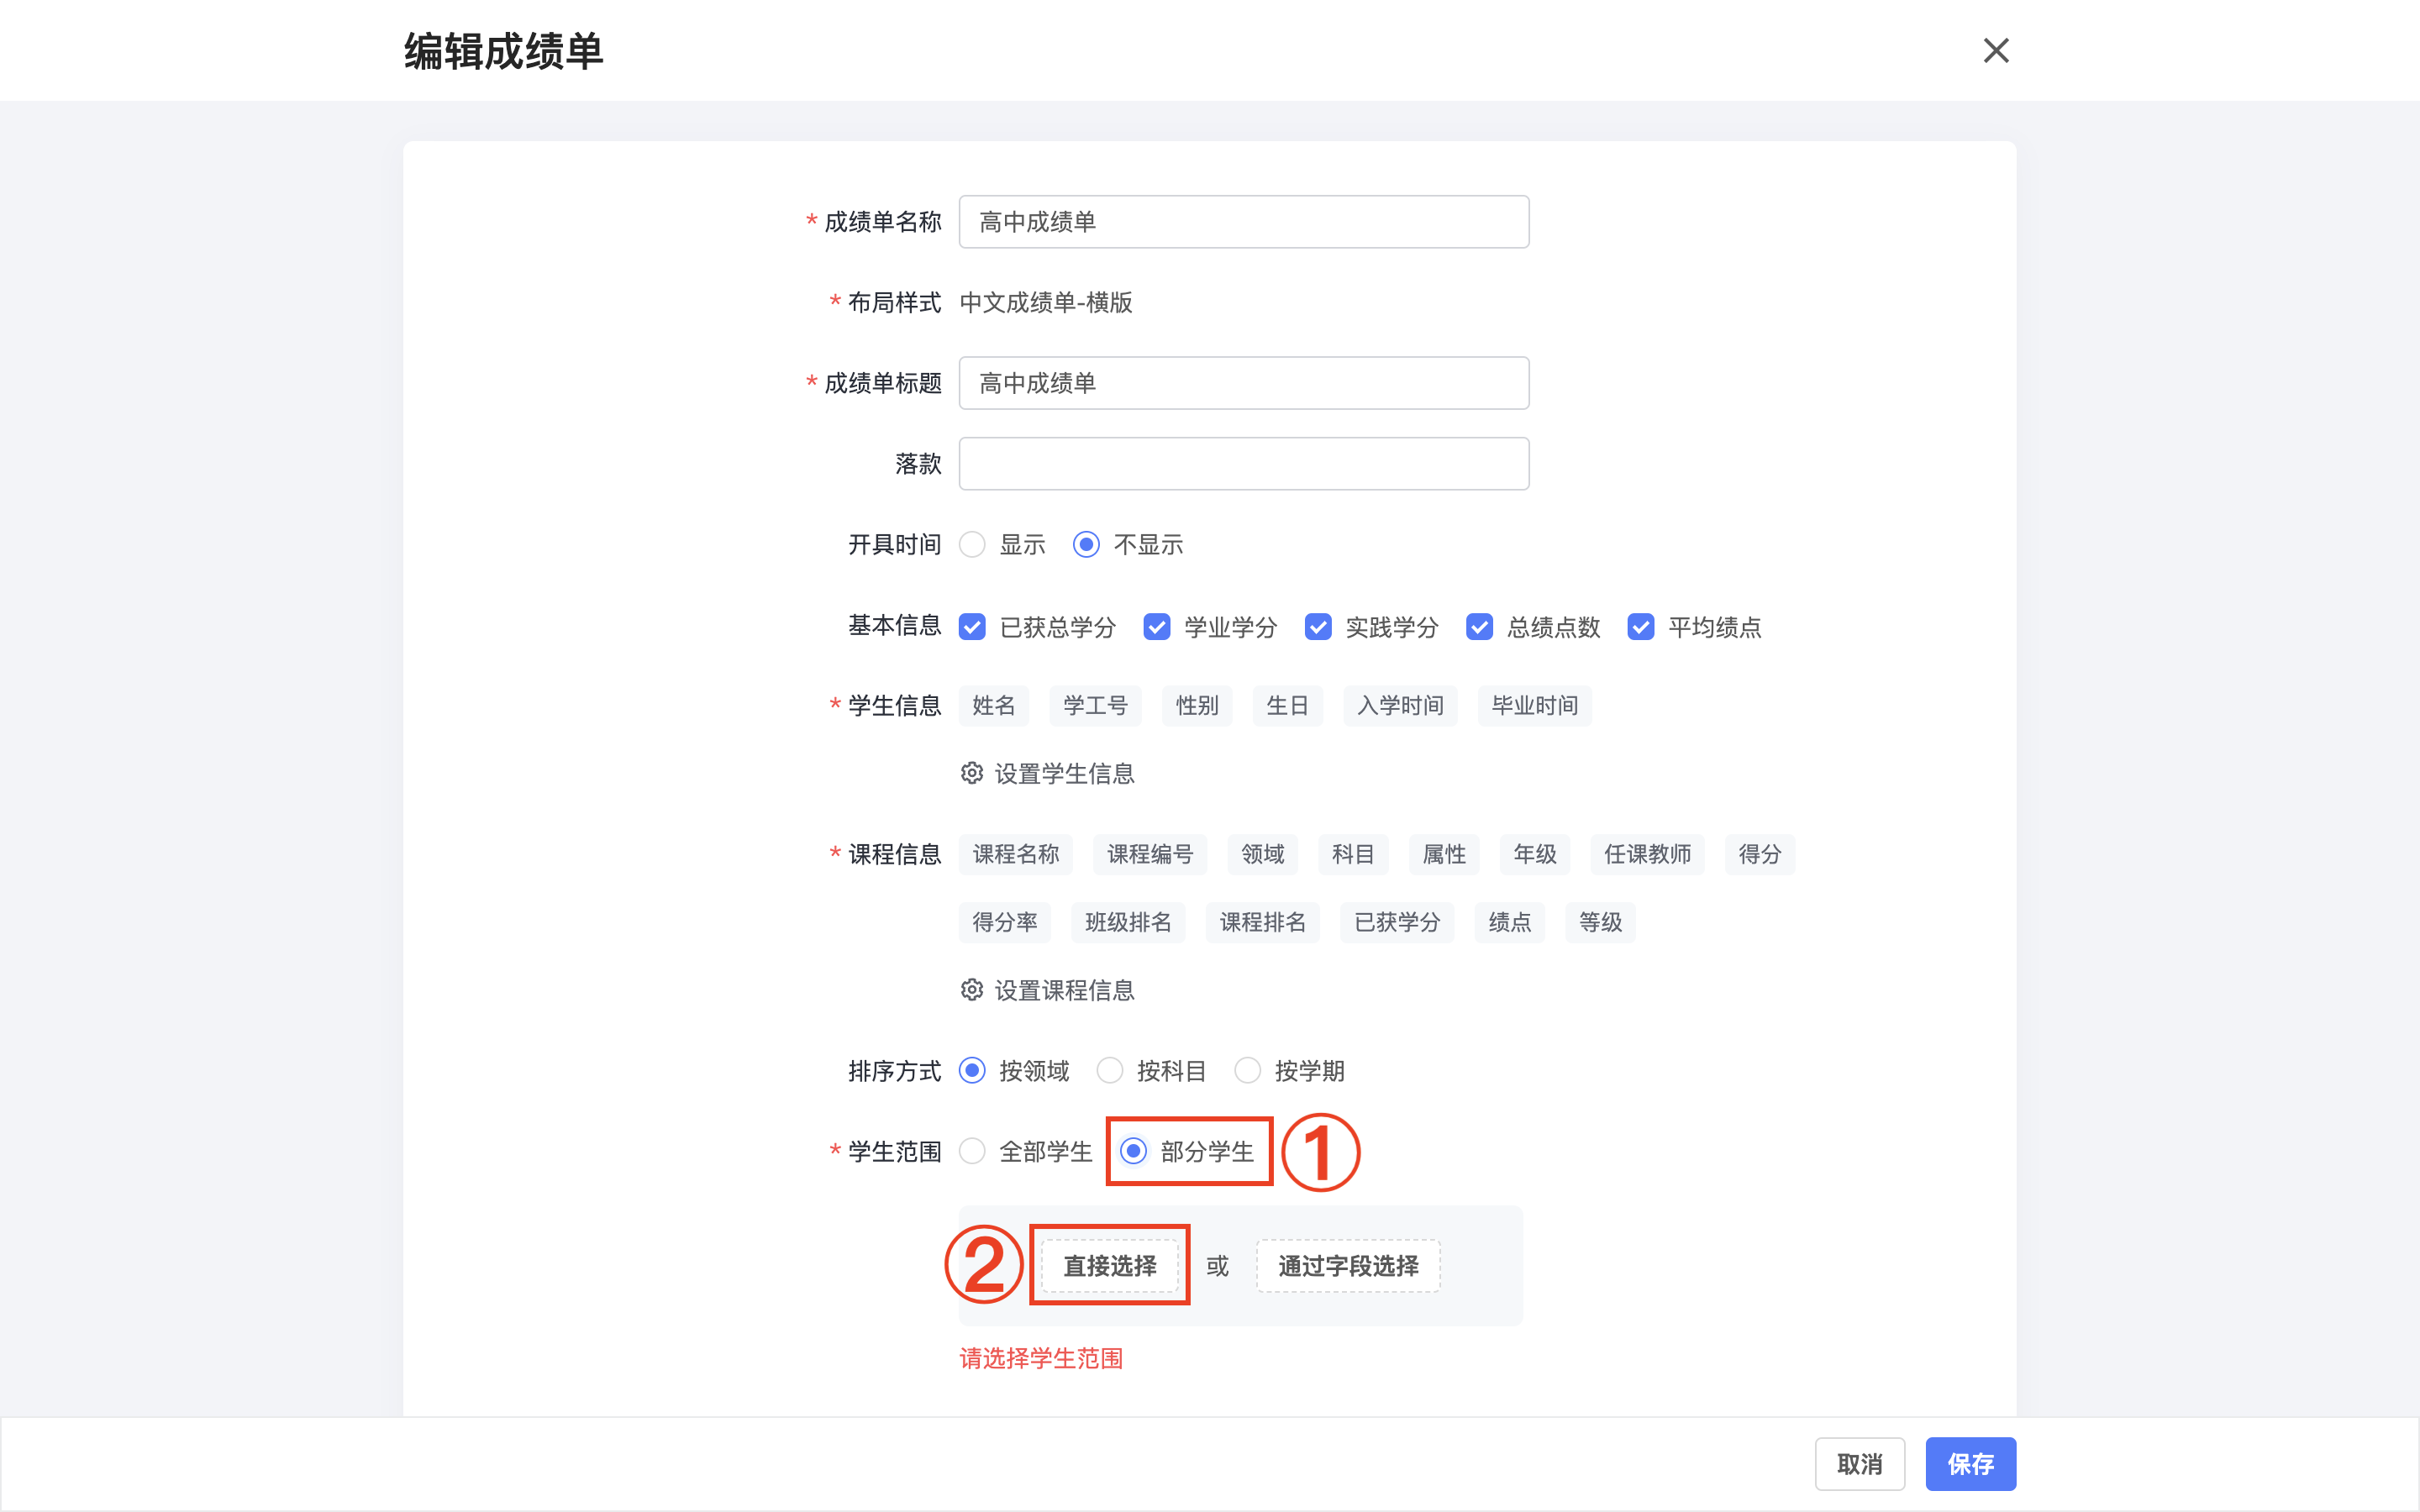
Task: Click the 班级排名 course info tag
Action: click(1128, 923)
